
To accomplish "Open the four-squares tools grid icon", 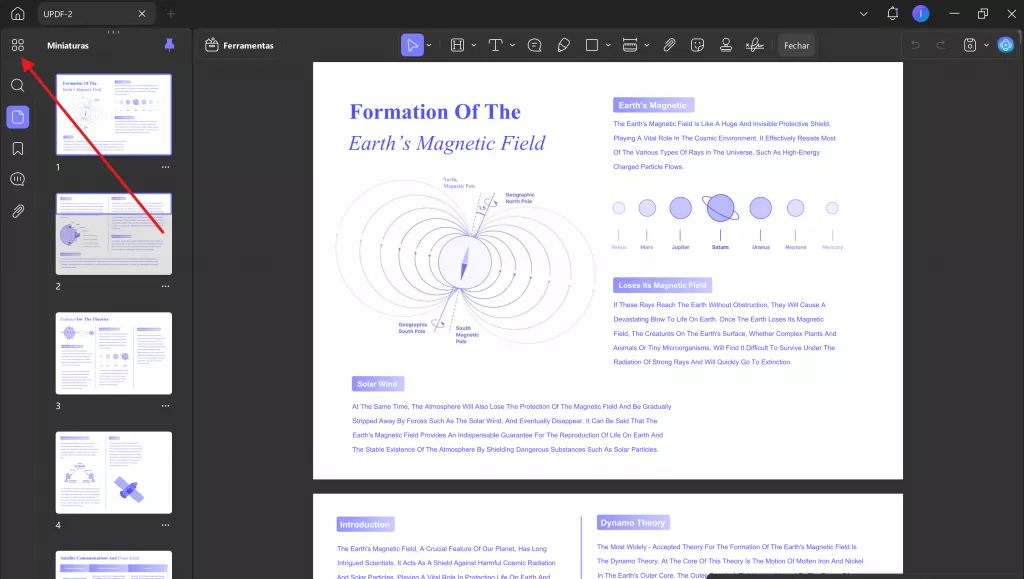I will [17, 45].
